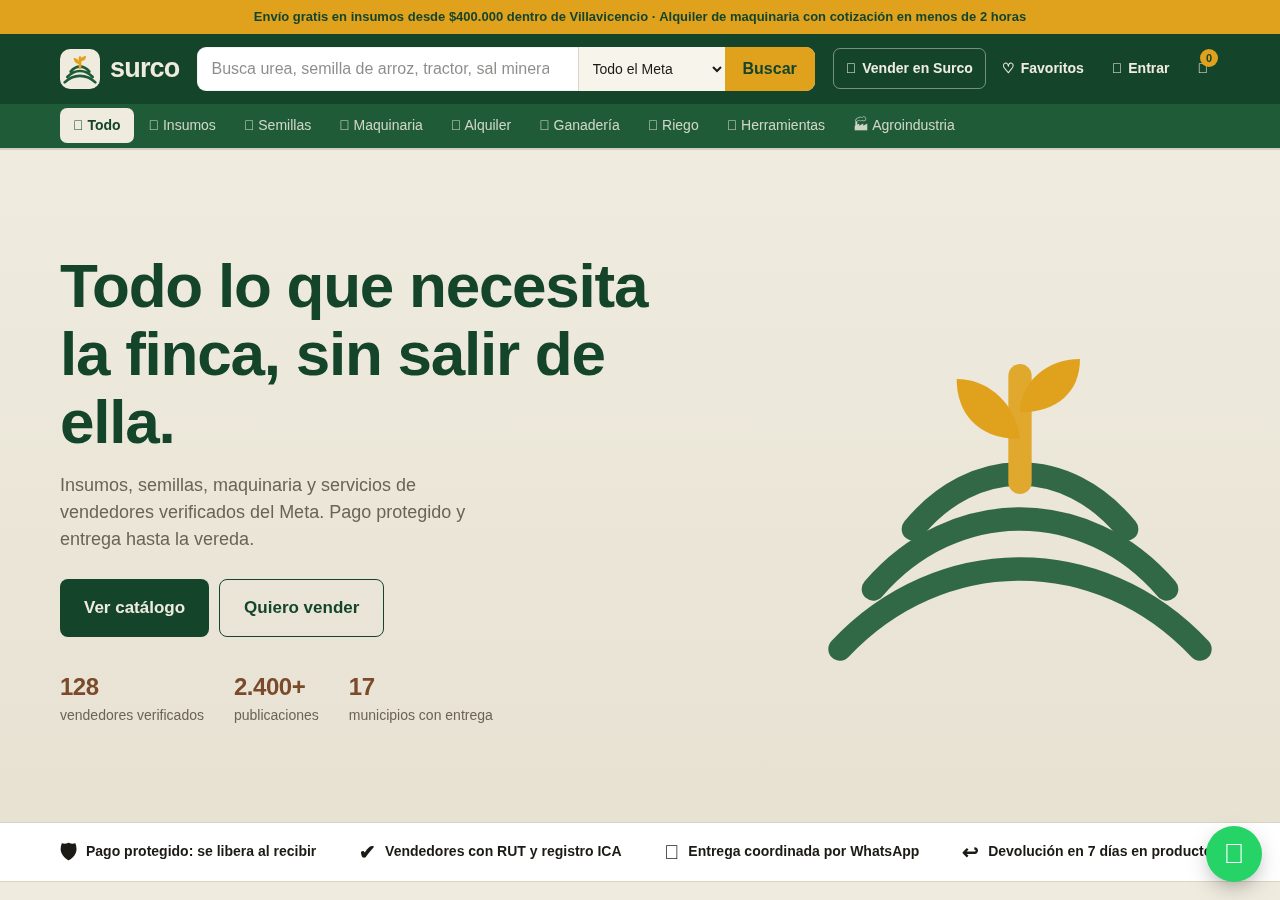Open the Favoritos heart link

pos(1042,68)
